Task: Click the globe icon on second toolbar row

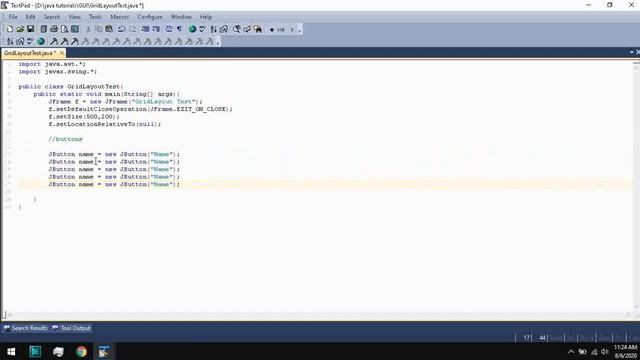Action: [41, 41]
